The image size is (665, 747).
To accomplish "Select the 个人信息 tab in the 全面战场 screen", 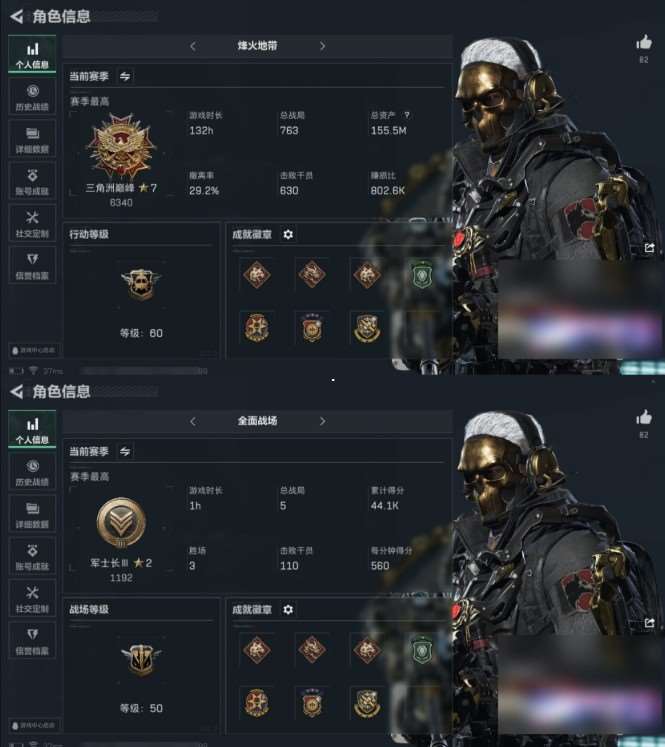I will 32,430.
